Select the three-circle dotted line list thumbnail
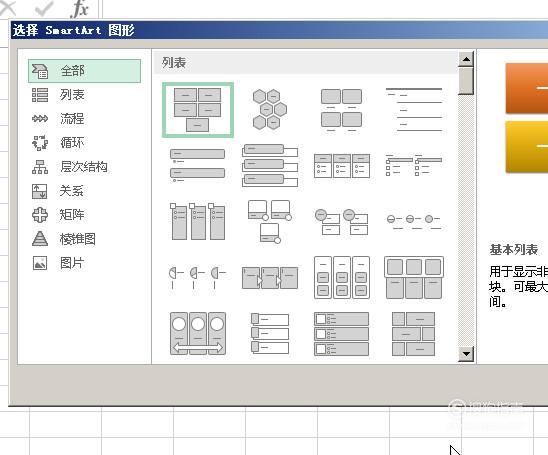 [414, 222]
